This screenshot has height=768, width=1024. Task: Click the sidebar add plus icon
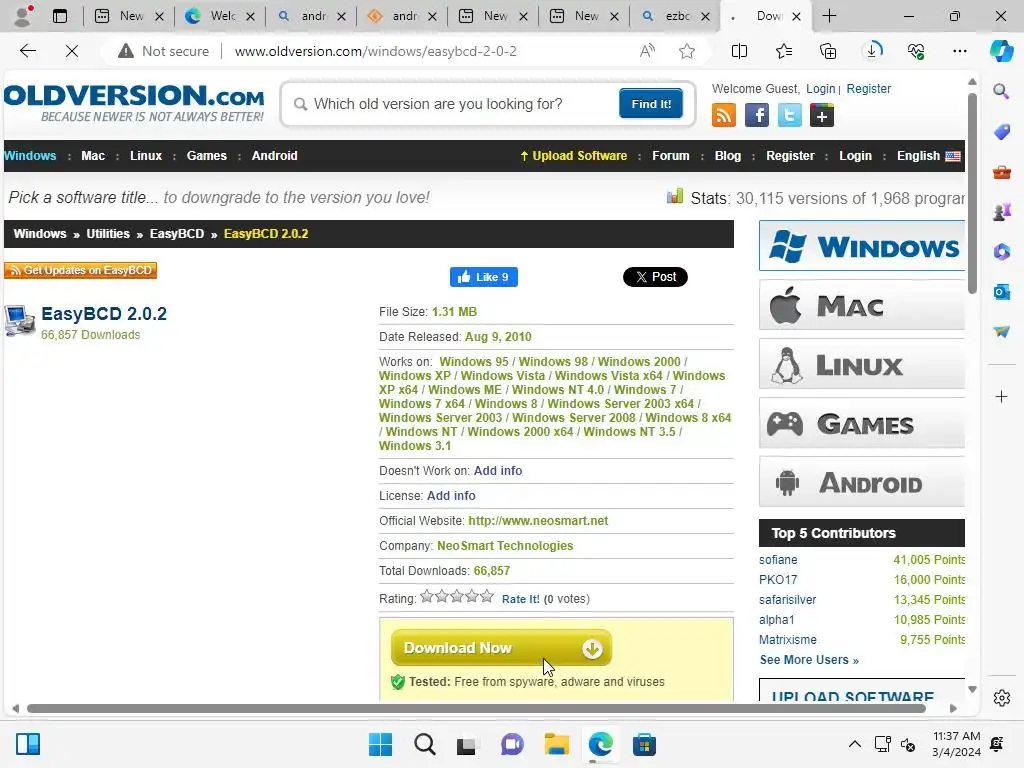click(x=1001, y=396)
